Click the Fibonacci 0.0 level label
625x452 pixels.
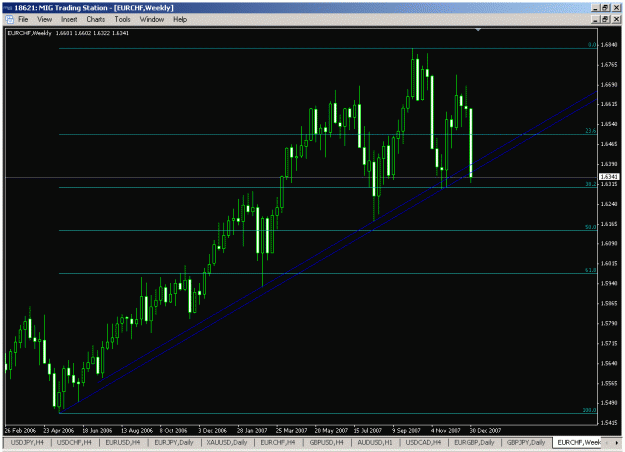592,45
